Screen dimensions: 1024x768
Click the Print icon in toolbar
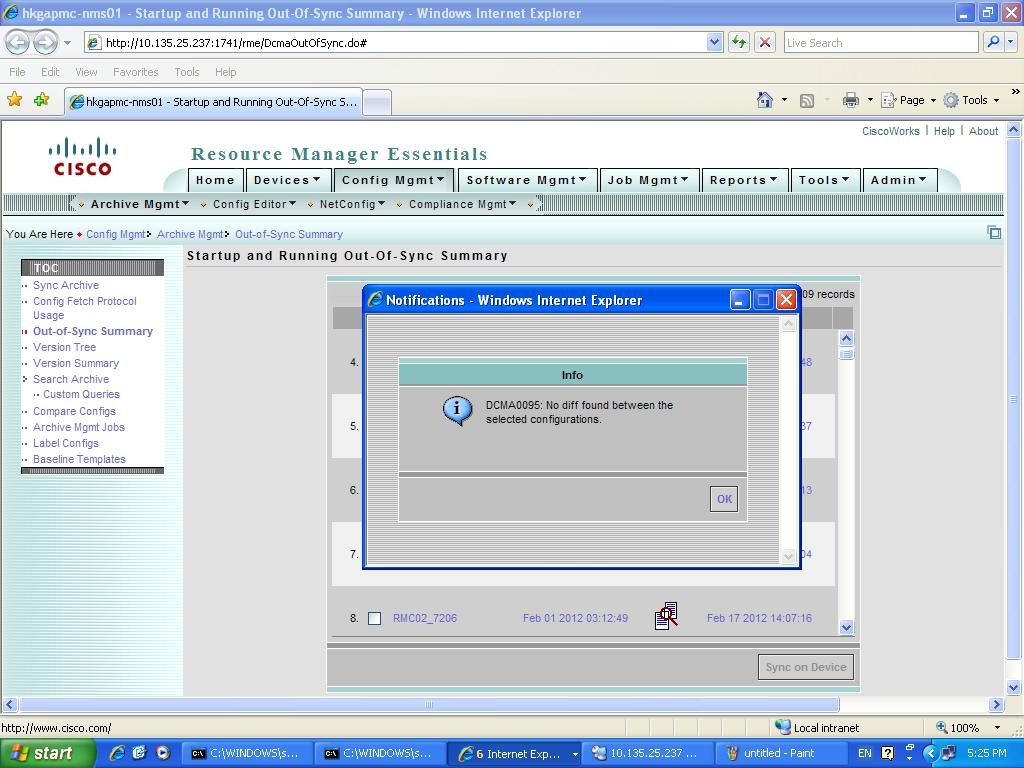[850, 100]
